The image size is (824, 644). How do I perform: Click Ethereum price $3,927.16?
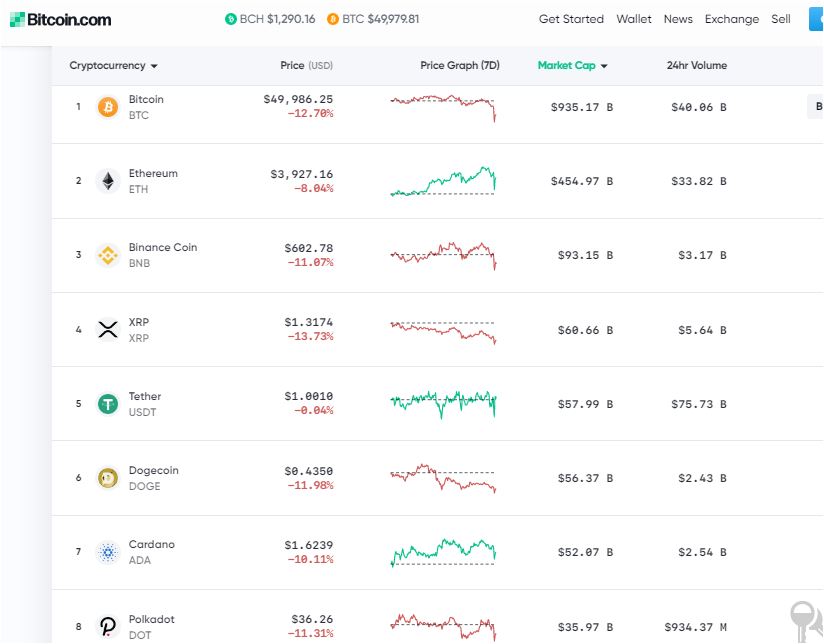click(302, 174)
